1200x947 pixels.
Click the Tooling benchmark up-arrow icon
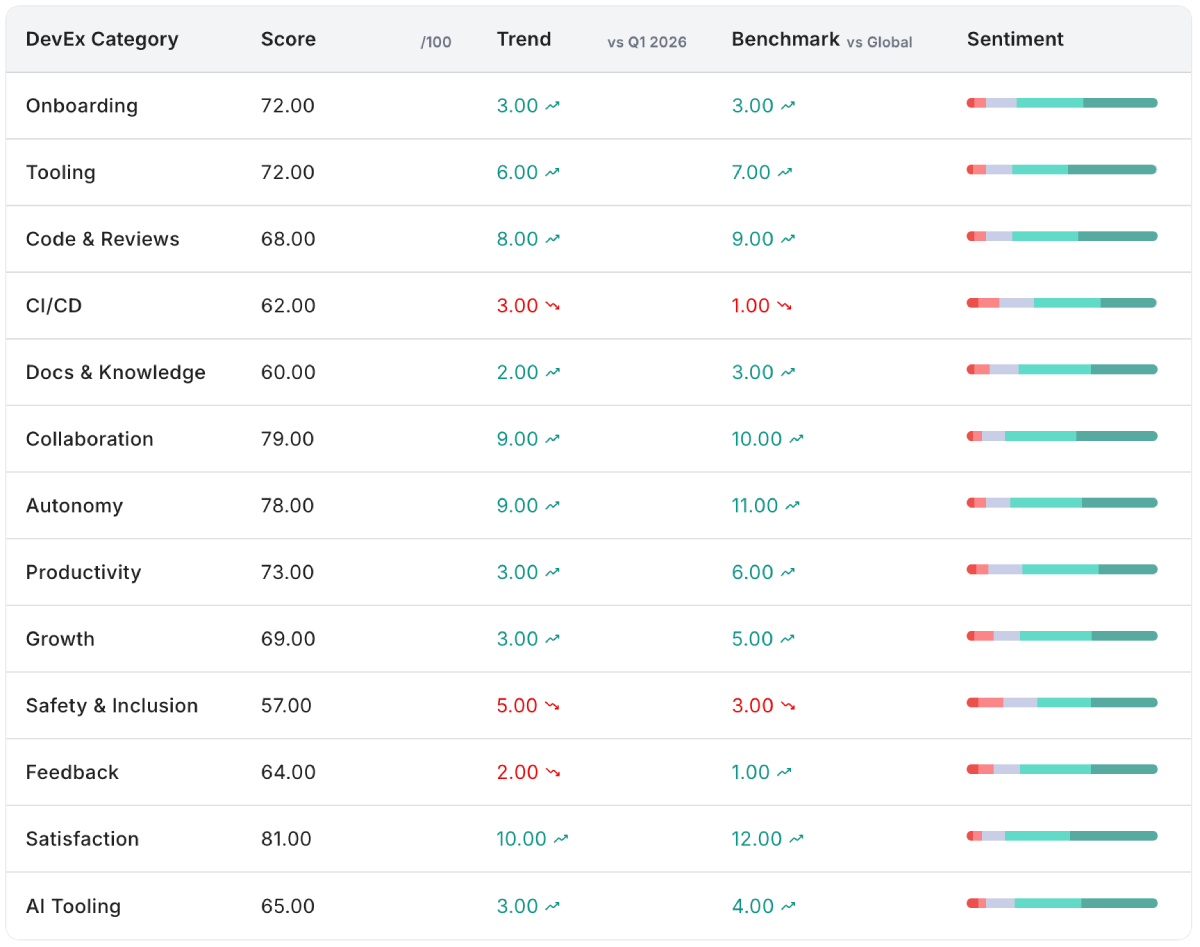click(x=785, y=172)
